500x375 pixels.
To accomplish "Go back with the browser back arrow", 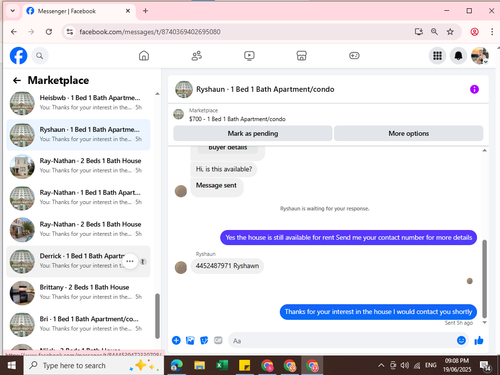I will [14, 32].
